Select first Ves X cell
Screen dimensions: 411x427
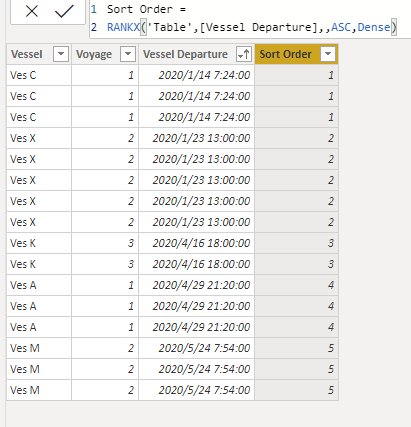39,138
